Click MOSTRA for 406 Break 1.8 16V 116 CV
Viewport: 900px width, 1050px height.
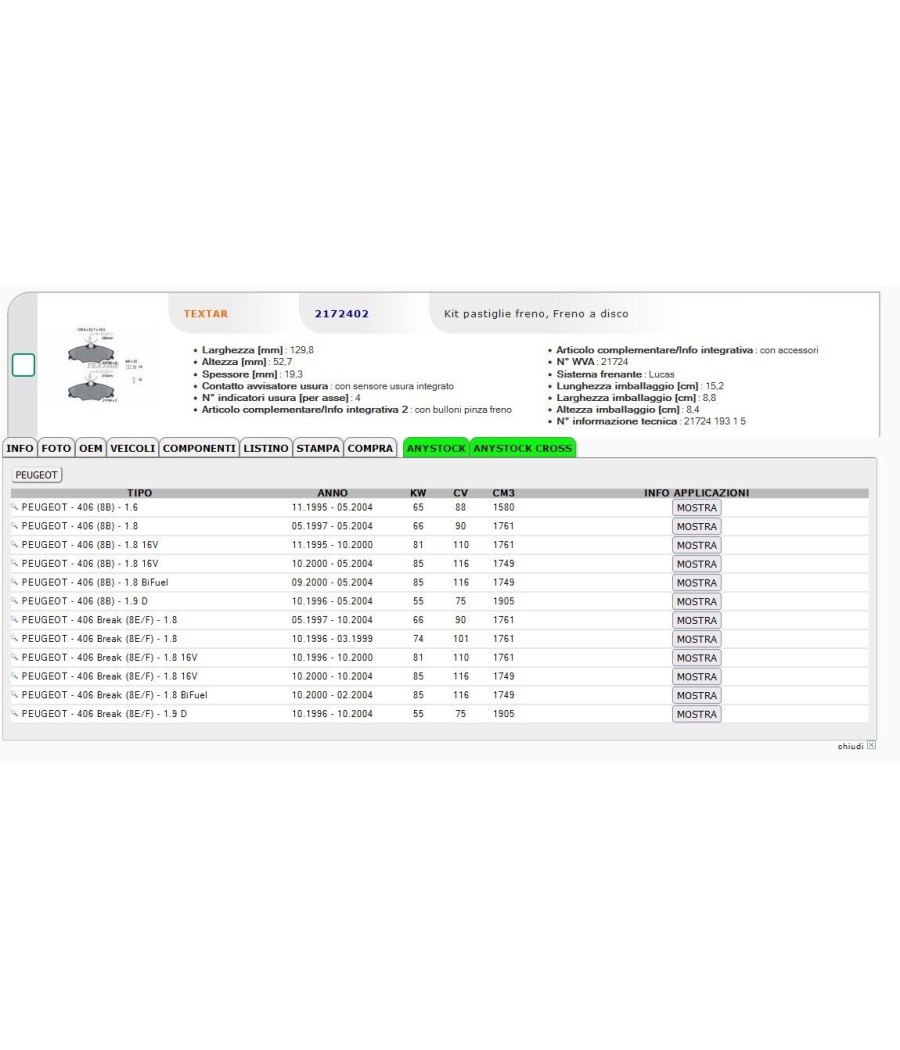(696, 676)
